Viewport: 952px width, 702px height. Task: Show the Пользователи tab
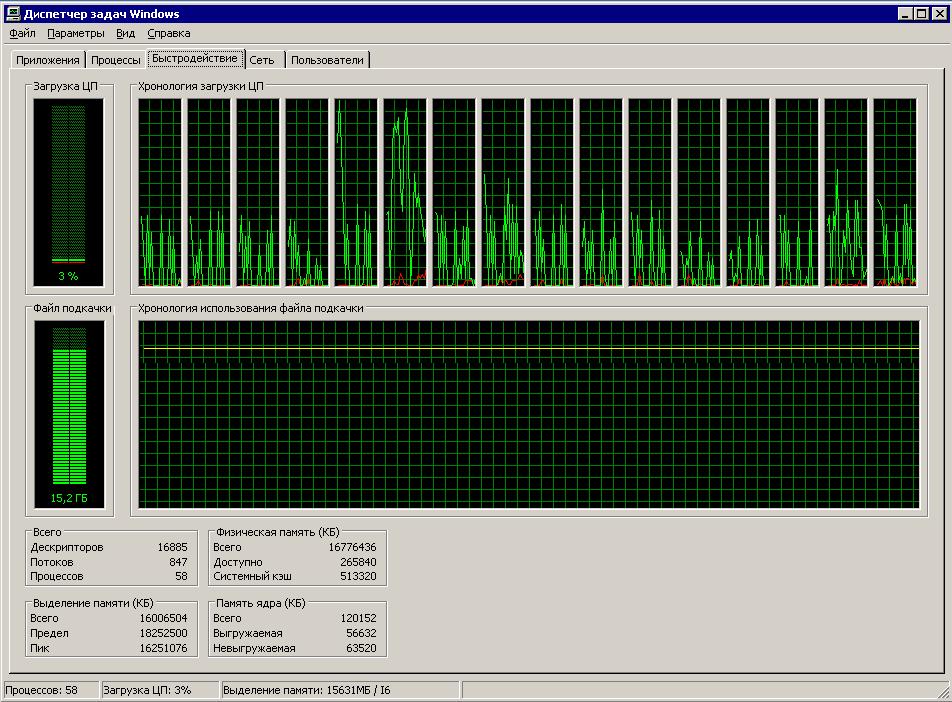click(x=328, y=60)
